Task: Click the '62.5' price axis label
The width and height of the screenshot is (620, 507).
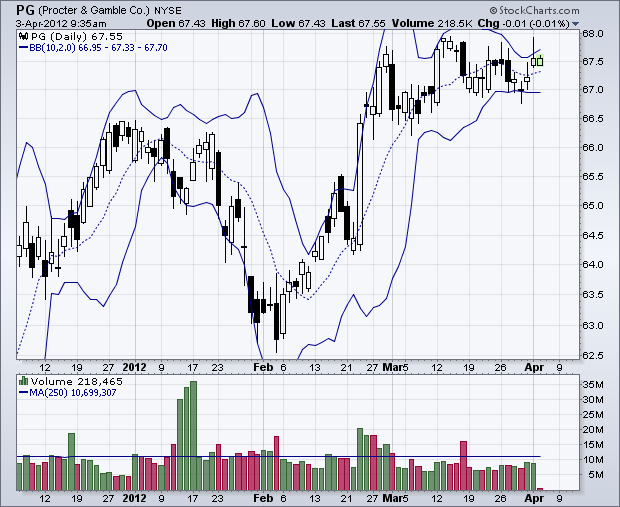Action: tap(592, 355)
